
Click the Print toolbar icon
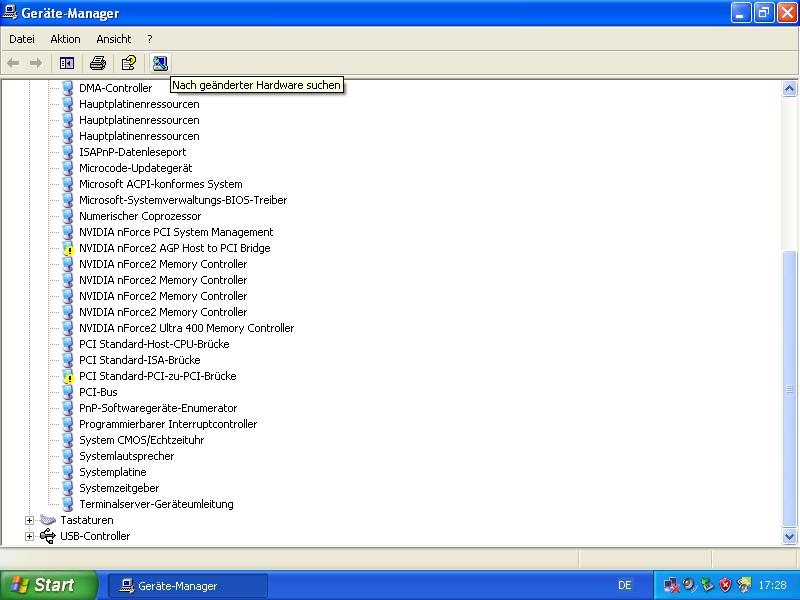pos(98,63)
